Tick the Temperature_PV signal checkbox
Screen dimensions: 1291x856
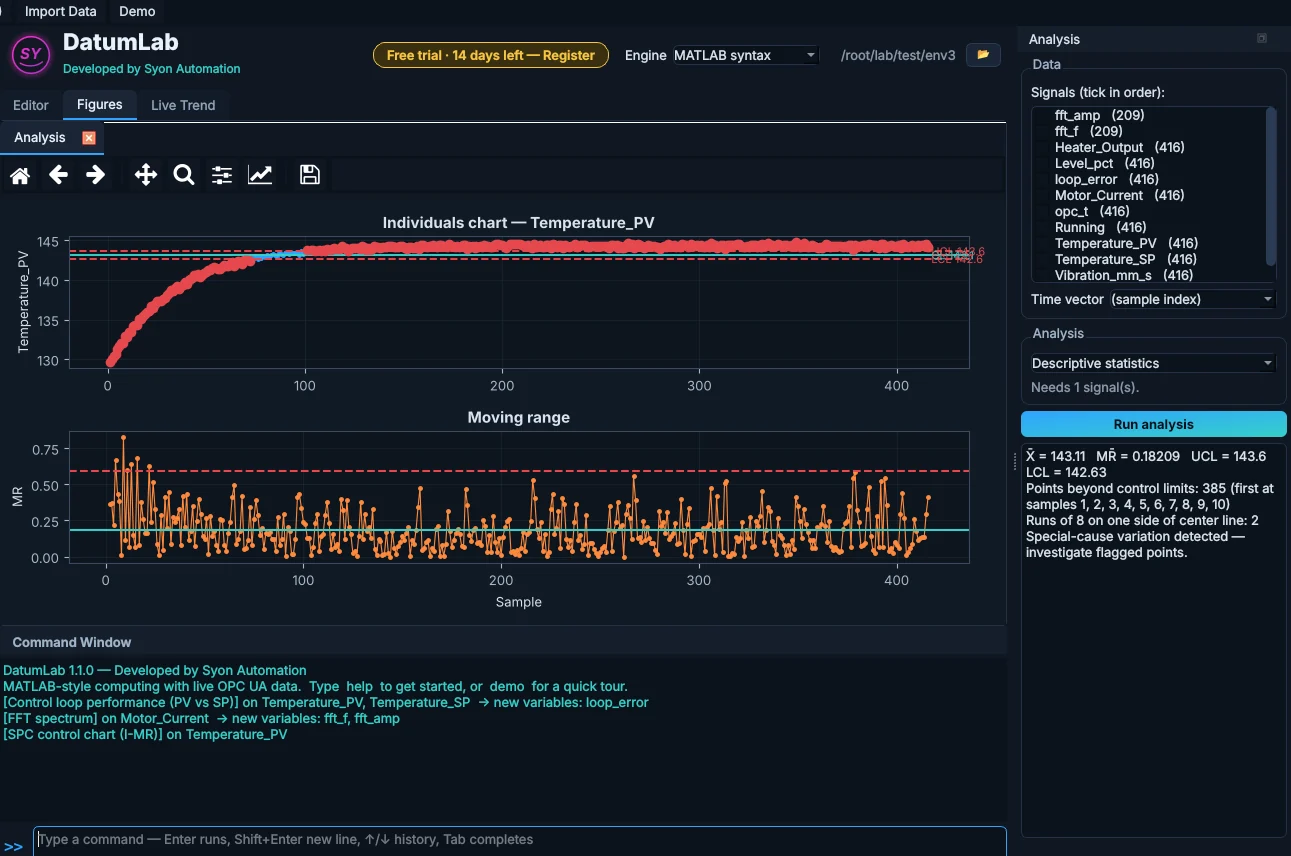pyautogui.click(x=1044, y=243)
